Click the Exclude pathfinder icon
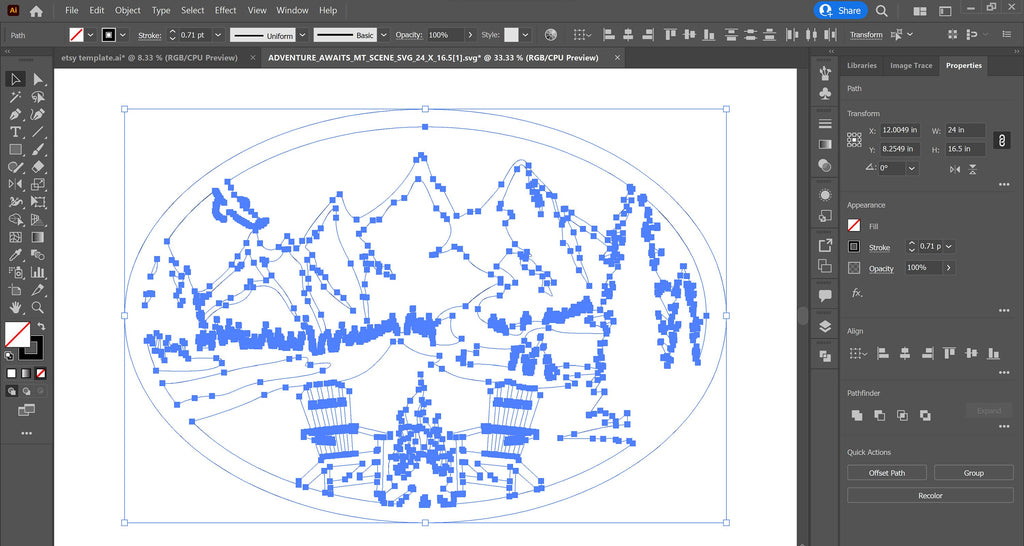1024x546 pixels. (925, 415)
